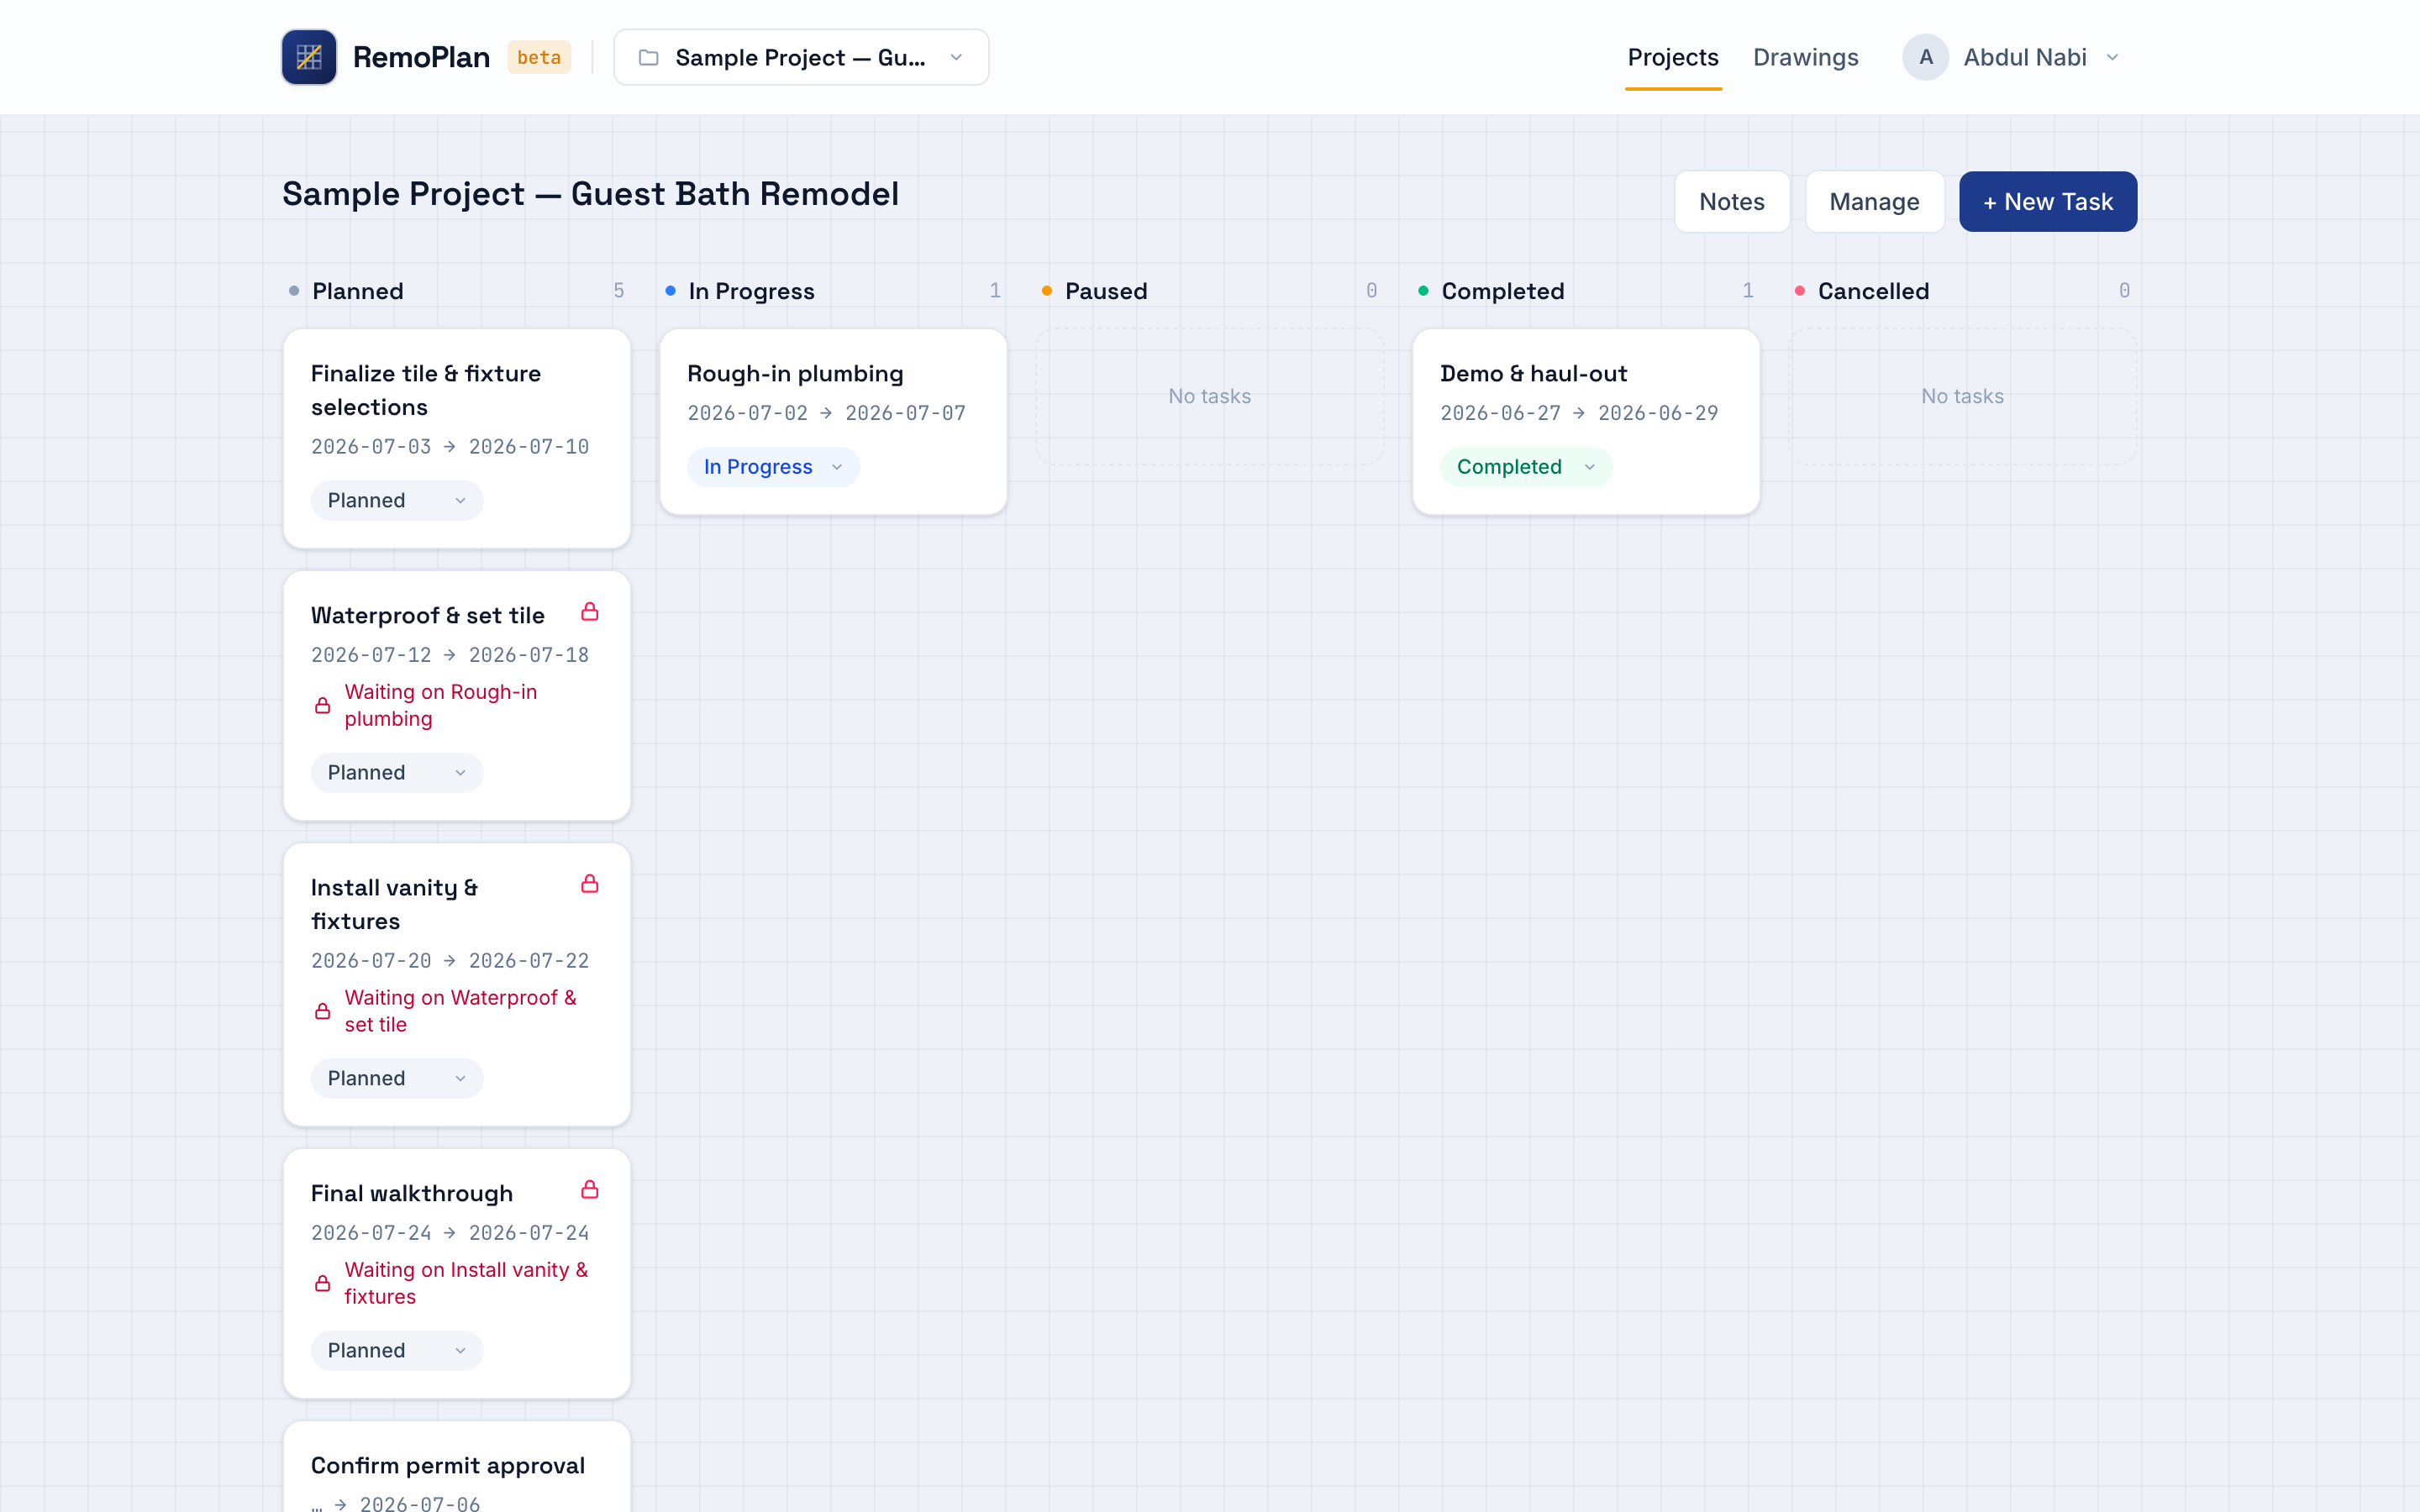
Task: Click the Planned column header
Action: click(358, 291)
